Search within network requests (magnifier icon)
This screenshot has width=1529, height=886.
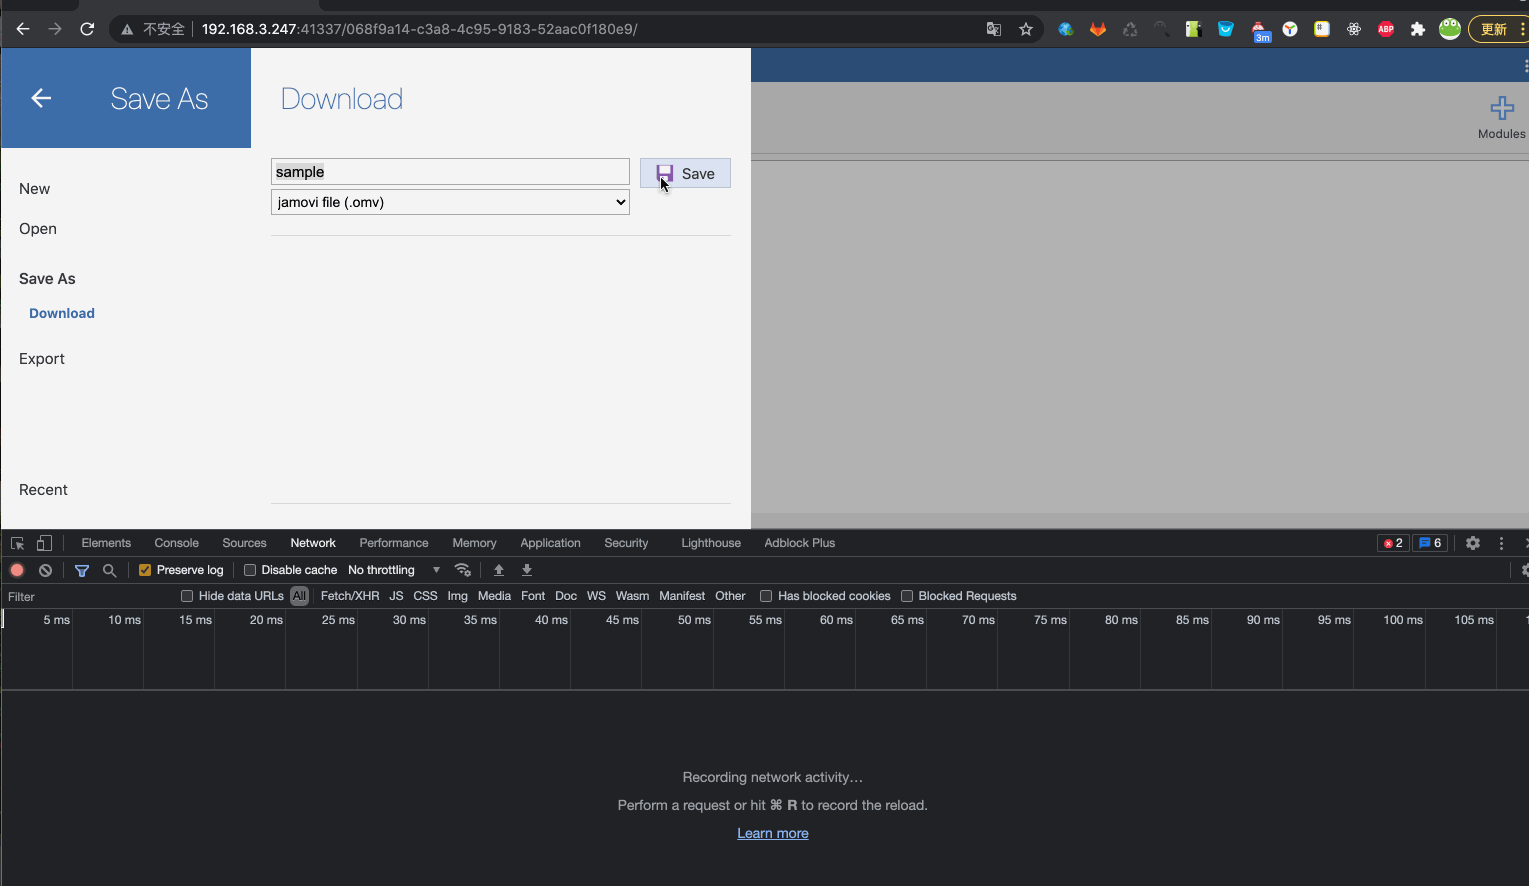110,570
